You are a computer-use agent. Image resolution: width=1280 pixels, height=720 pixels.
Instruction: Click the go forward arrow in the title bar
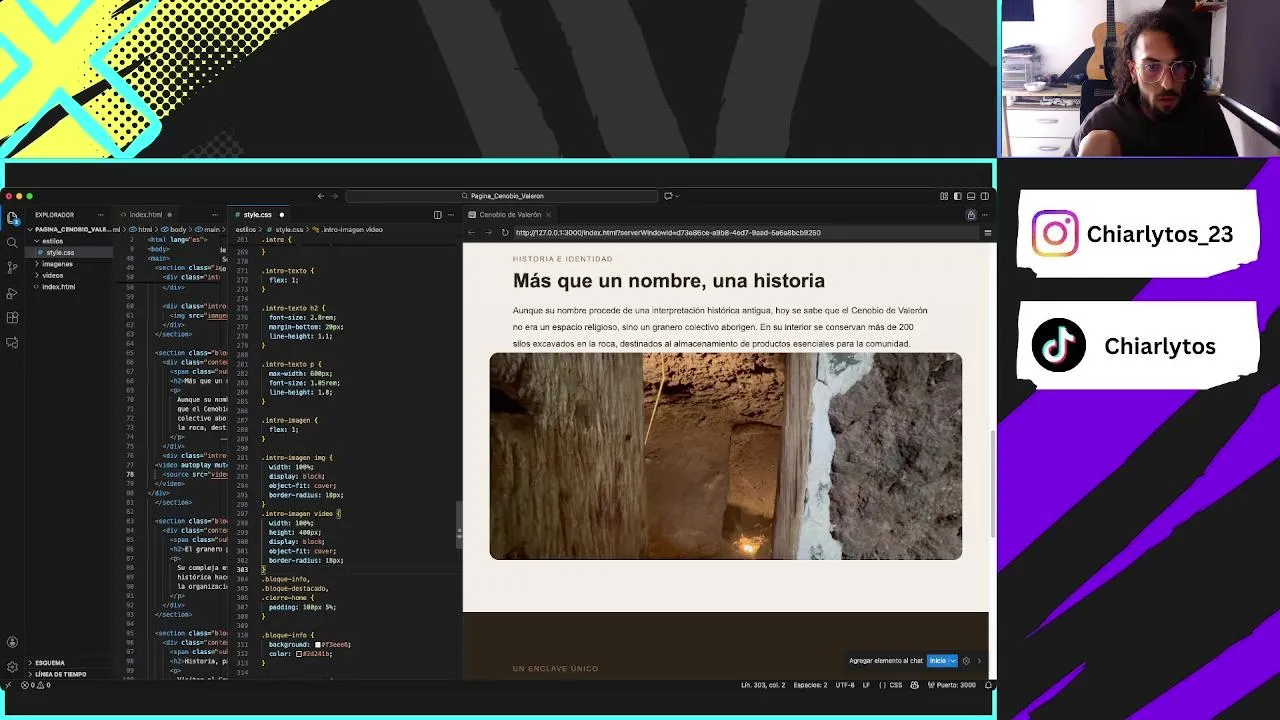point(335,196)
